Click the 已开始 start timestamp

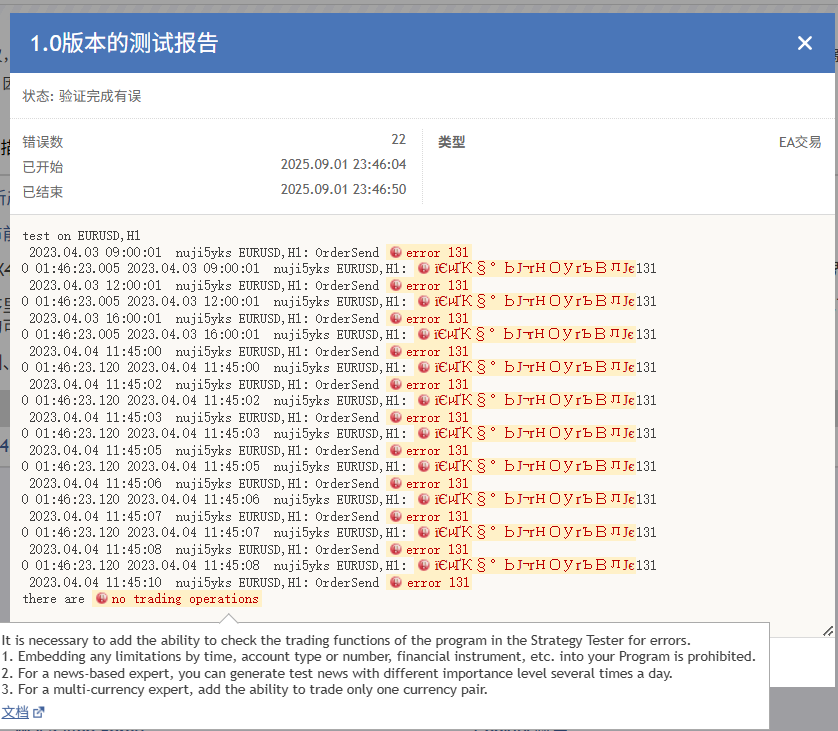[343, 164]
